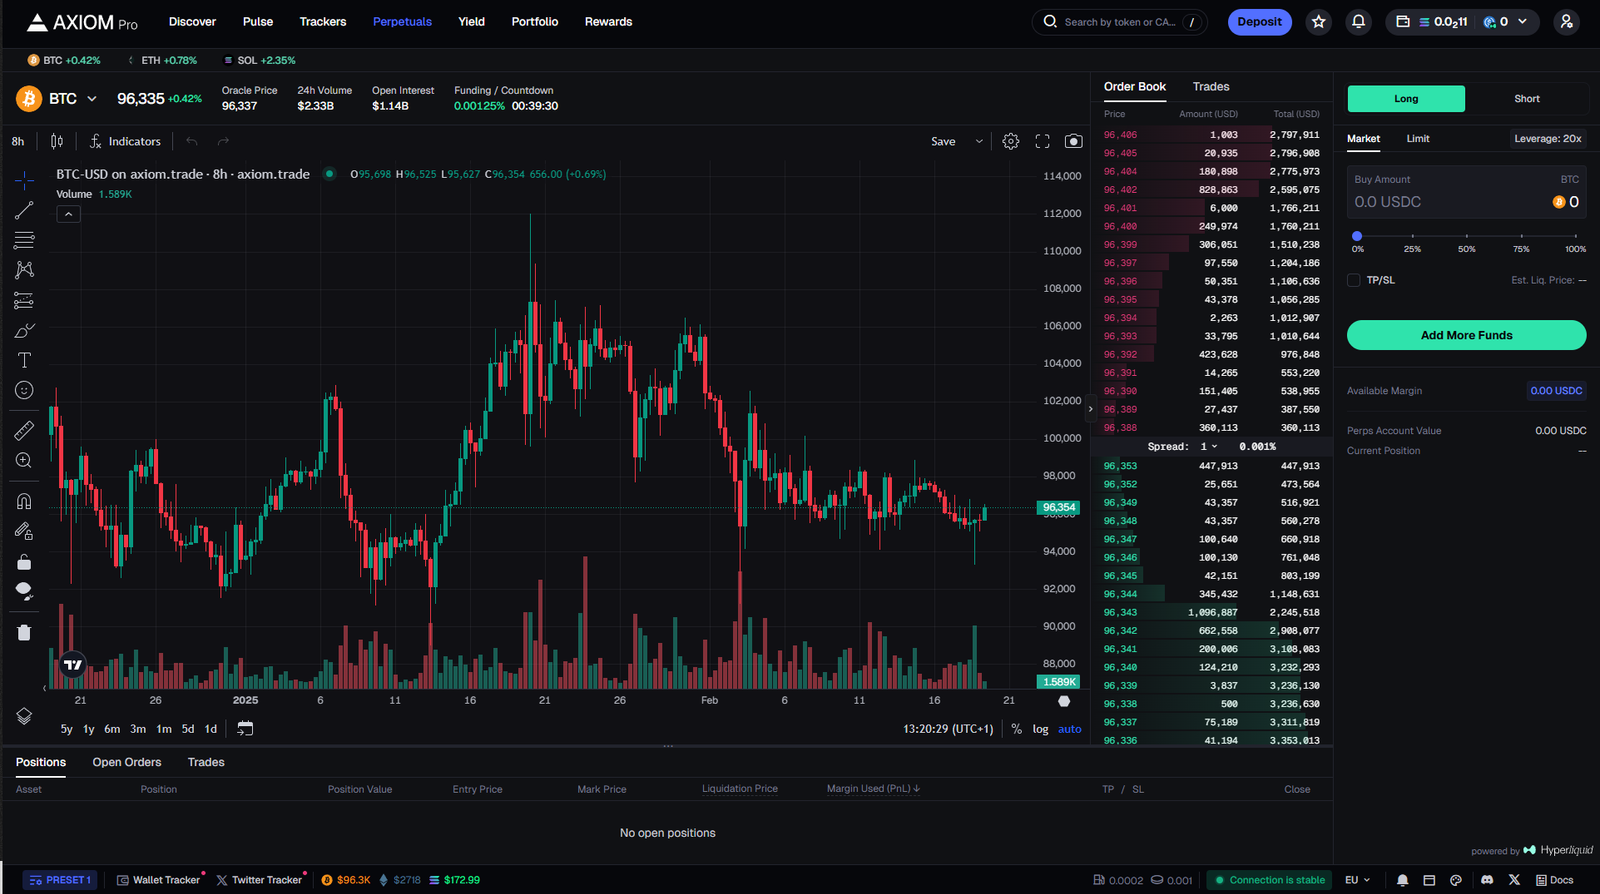Toggle auto scale on chart
1600x894 pixels.
(x=1070, y=729)
